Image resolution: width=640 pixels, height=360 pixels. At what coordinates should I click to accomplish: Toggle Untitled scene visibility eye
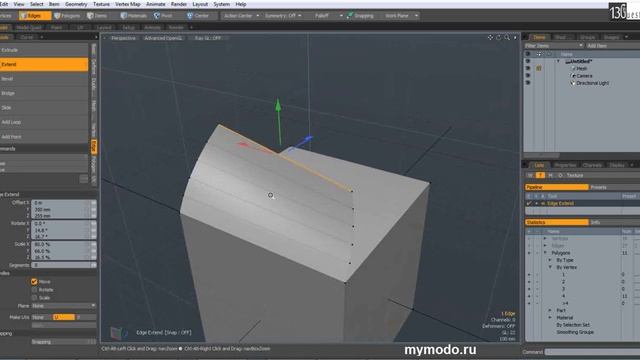(528, 61)
